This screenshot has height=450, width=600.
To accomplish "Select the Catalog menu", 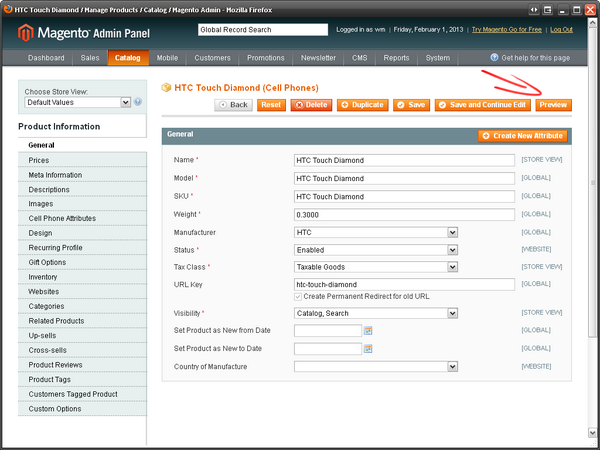I will (128, 58).
